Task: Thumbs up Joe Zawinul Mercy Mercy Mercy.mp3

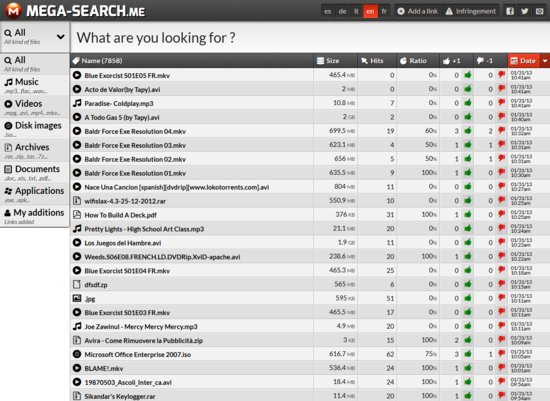Action: (x=468, y=326)
